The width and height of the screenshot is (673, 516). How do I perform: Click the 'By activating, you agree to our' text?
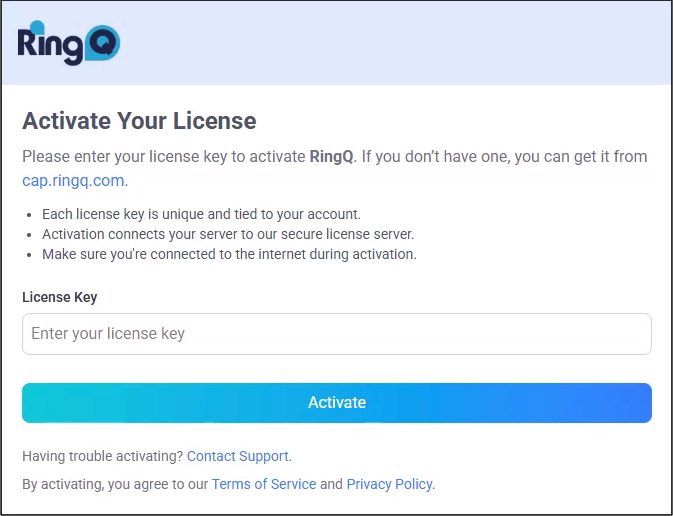(x=115, y=484)
